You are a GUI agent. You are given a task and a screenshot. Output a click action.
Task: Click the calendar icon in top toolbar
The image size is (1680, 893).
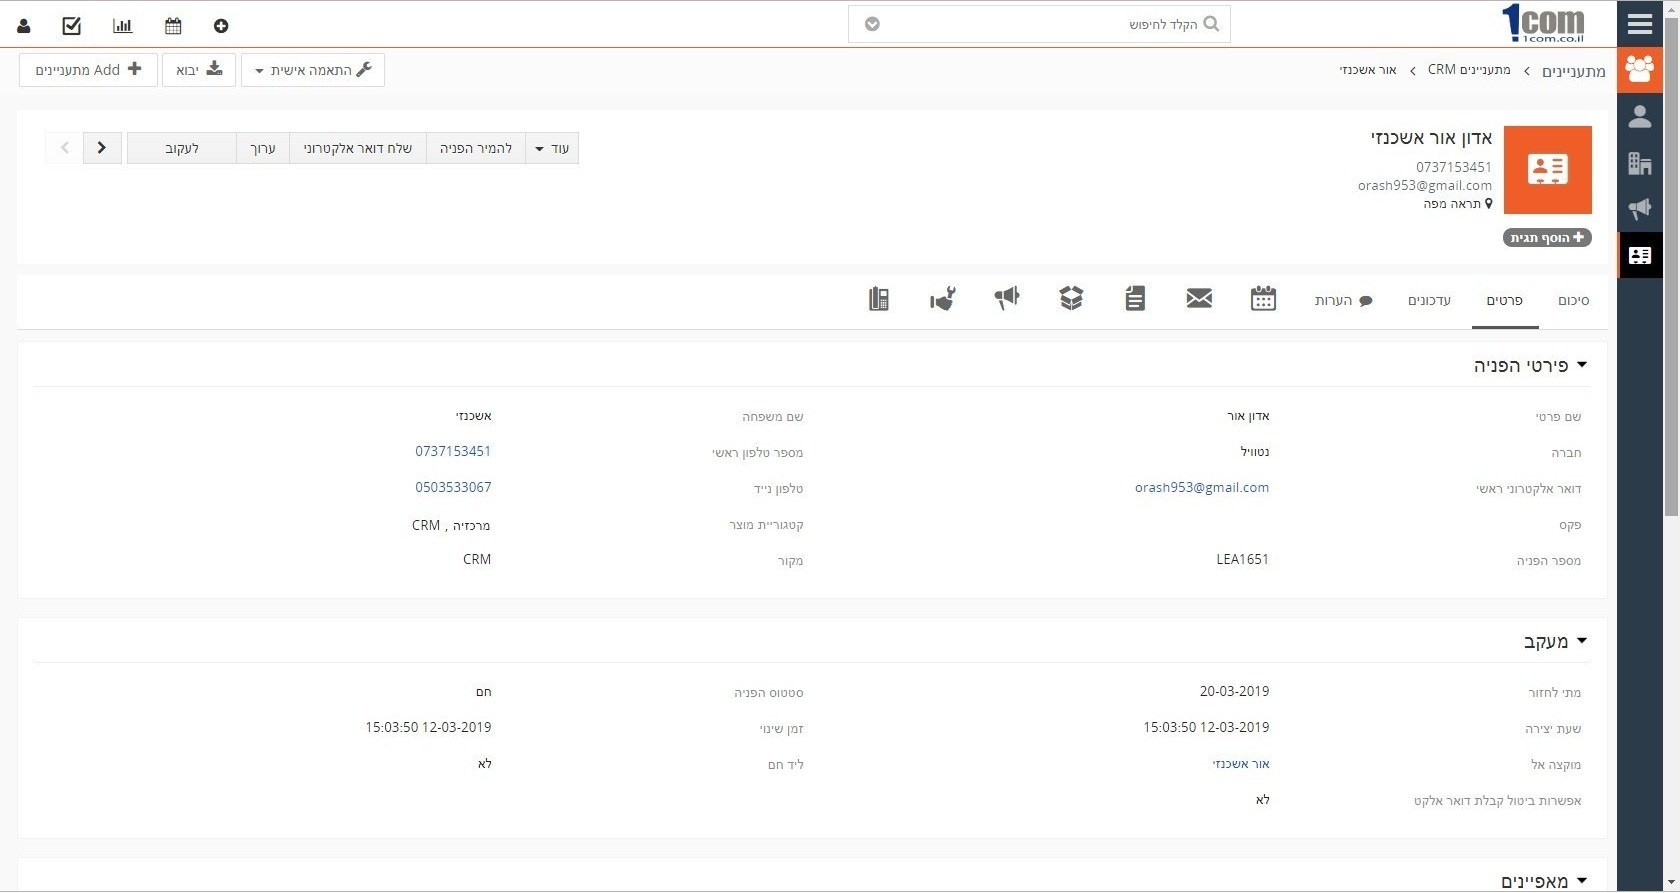pos(173,26)
